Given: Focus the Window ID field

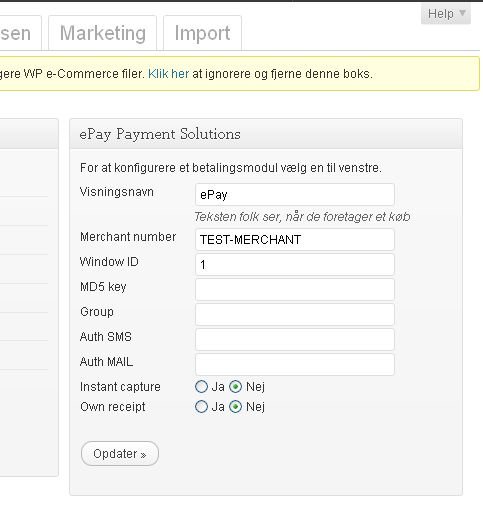Looking at the screenshot, I should click(295, 264).
